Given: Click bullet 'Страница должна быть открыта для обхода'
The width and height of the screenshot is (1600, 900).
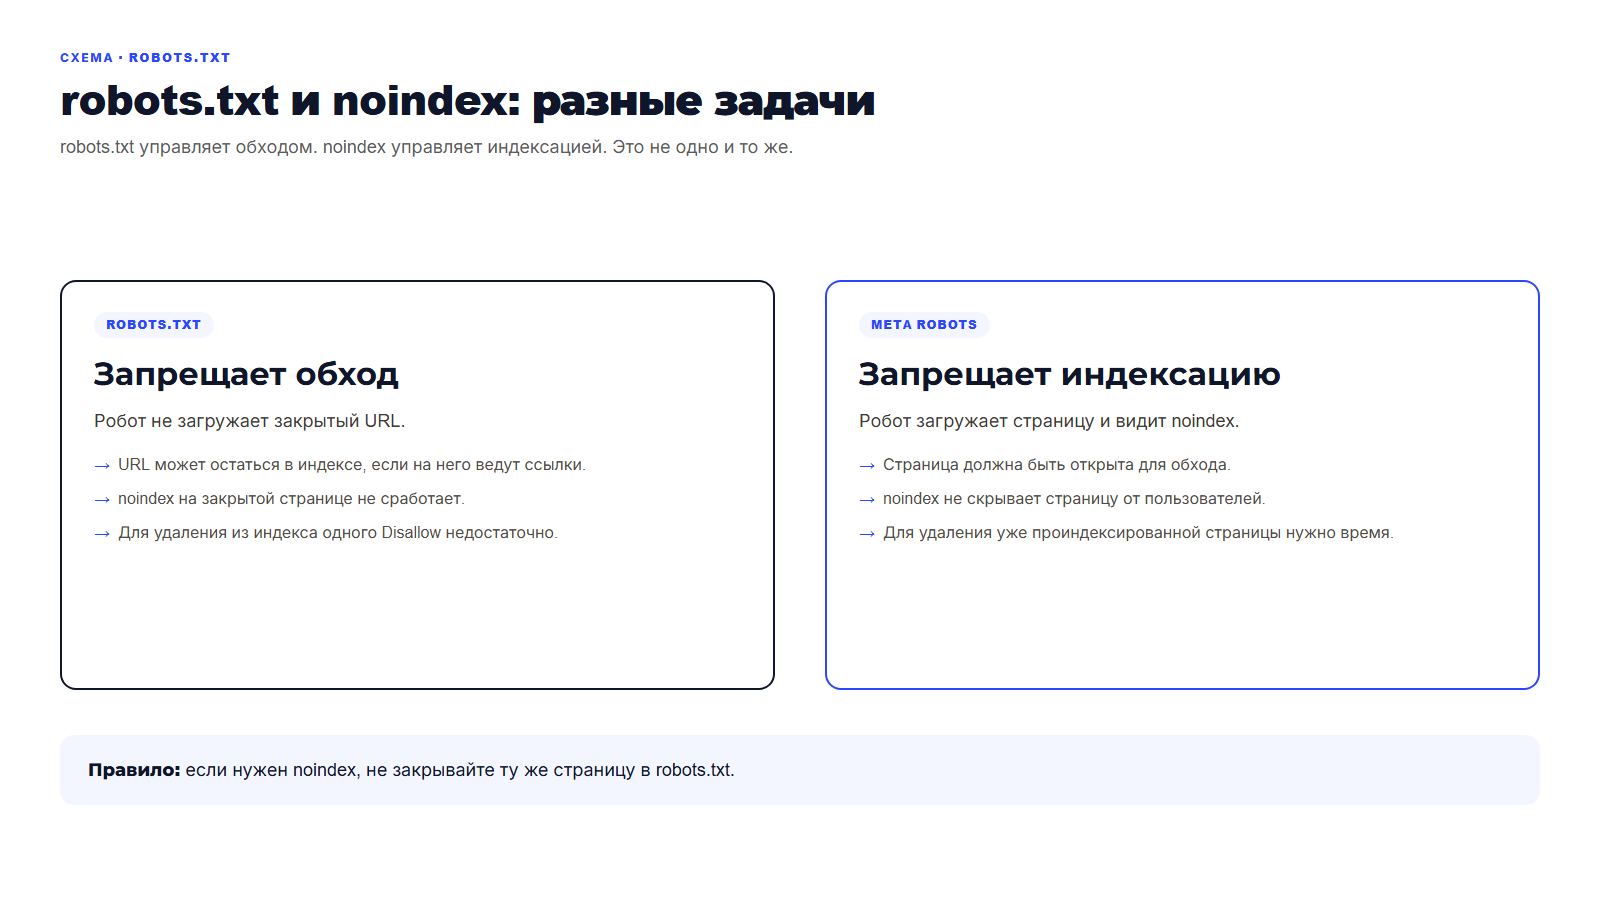Looking at the screenshot, I should pos(1056,465).
